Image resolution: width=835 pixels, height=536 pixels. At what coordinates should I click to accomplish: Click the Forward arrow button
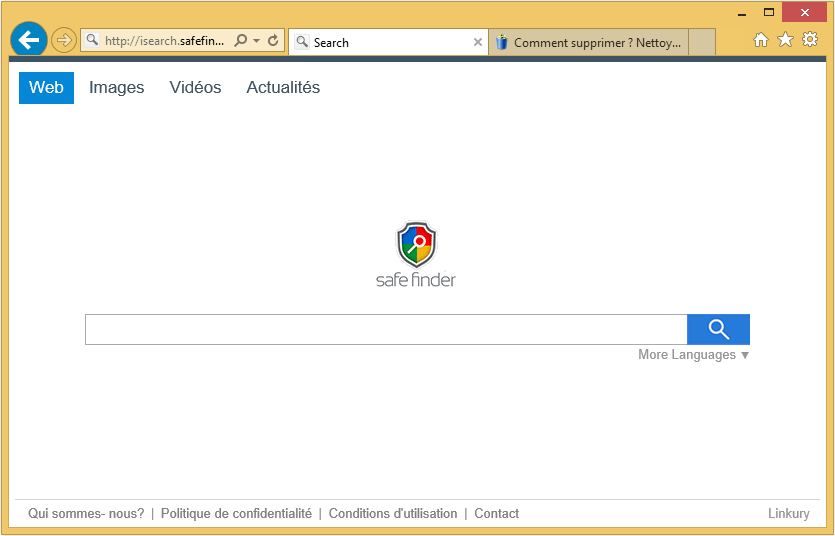click(63, 40)
